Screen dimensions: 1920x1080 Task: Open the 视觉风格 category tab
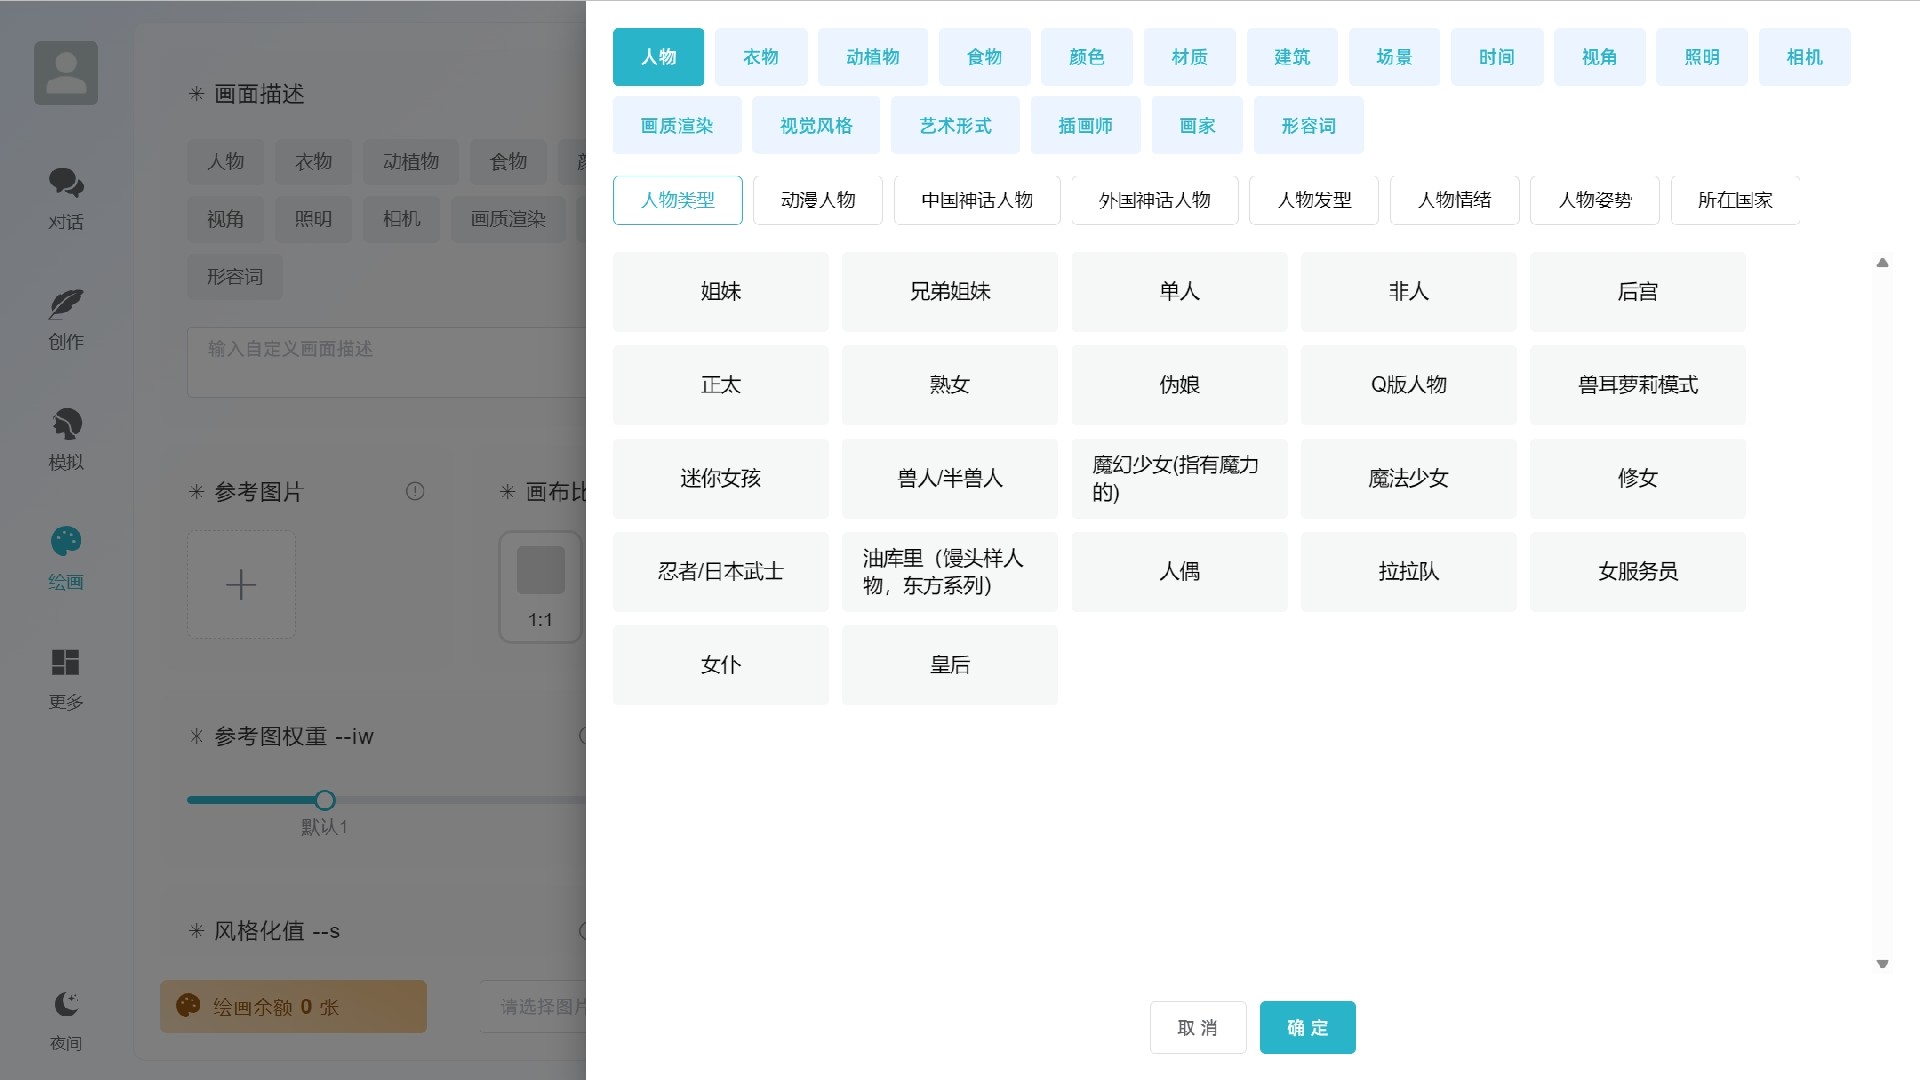click(816, 126)
